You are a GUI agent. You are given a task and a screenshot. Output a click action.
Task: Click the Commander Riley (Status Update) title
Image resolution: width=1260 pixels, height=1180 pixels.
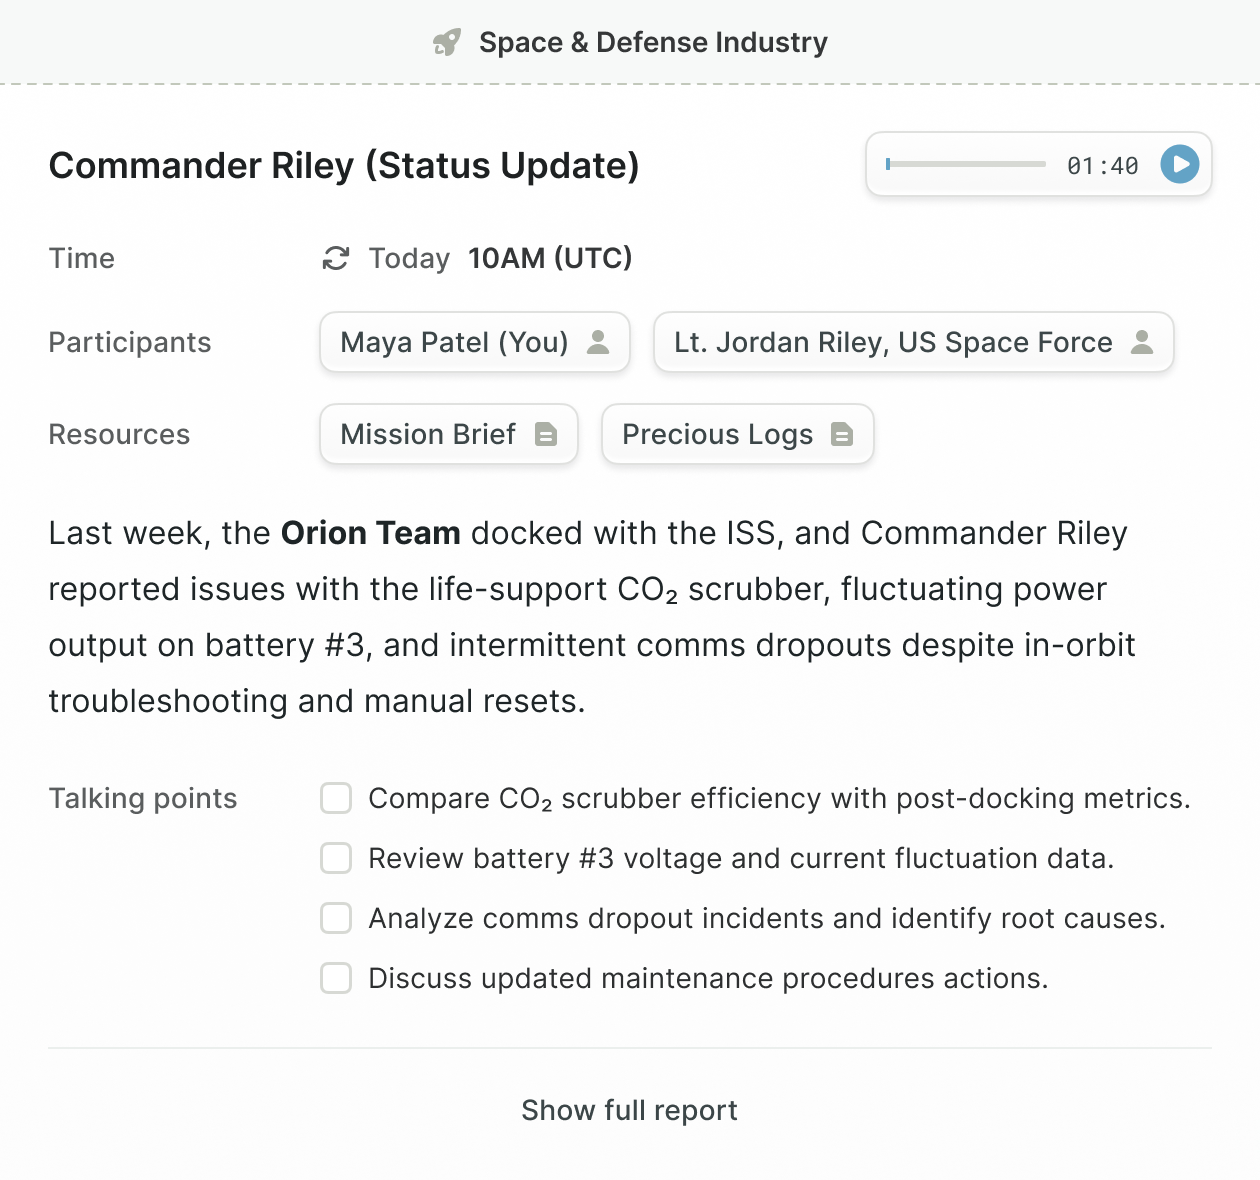click(x=344, y=165)
